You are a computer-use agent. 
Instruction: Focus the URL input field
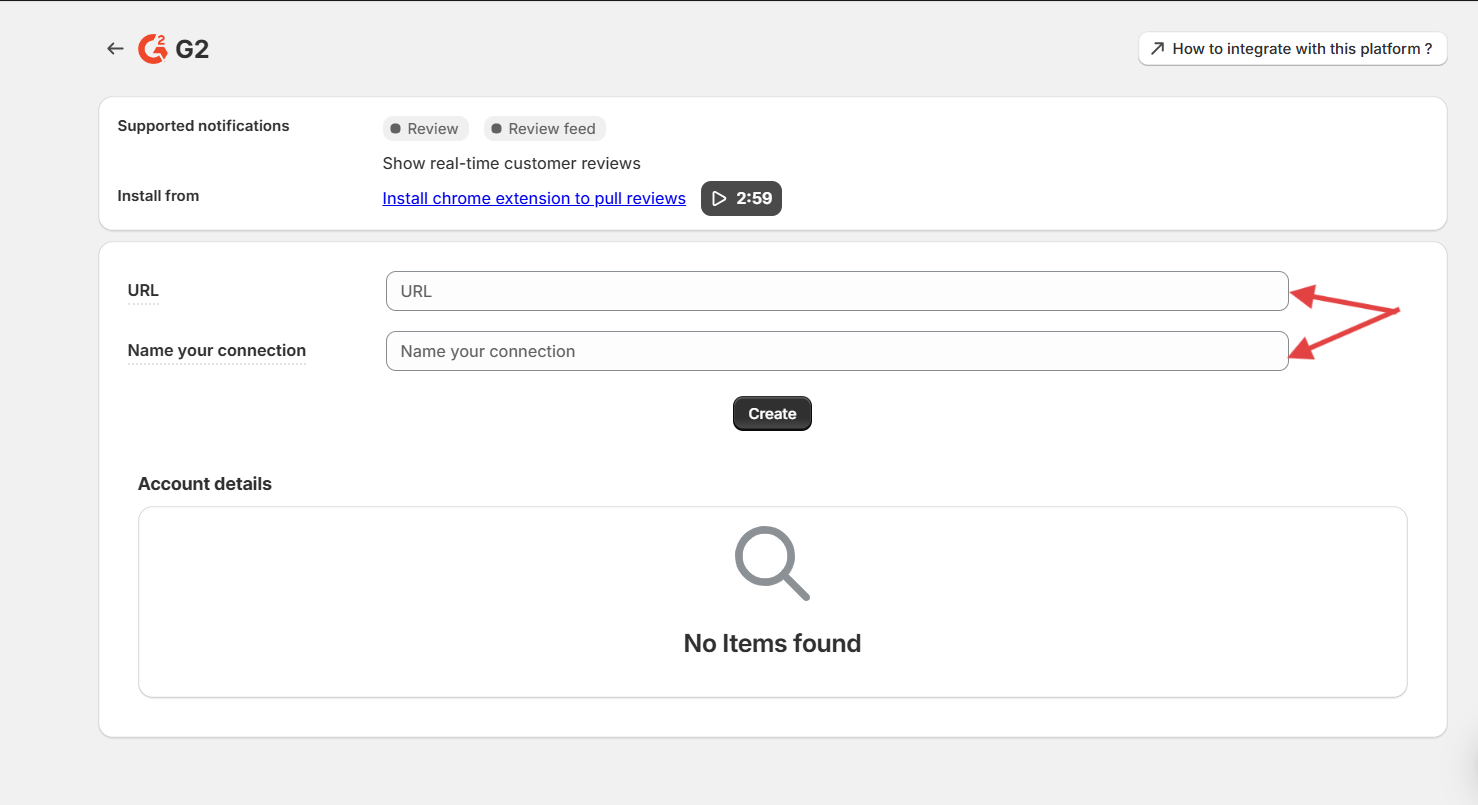(836, 291)
